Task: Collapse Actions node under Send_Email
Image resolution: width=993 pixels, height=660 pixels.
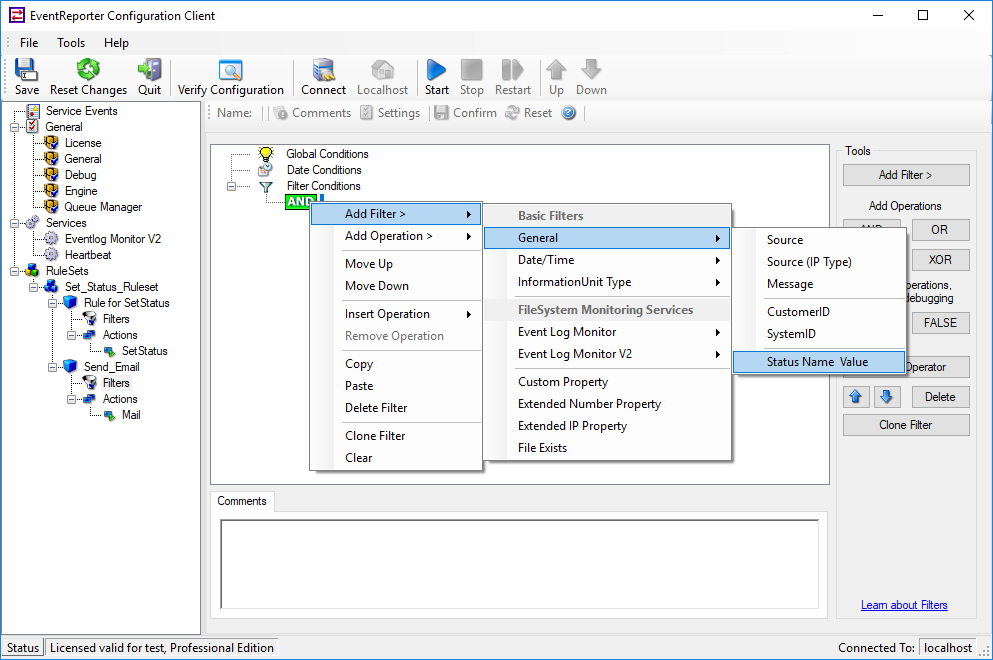Action: click(71, 399)
